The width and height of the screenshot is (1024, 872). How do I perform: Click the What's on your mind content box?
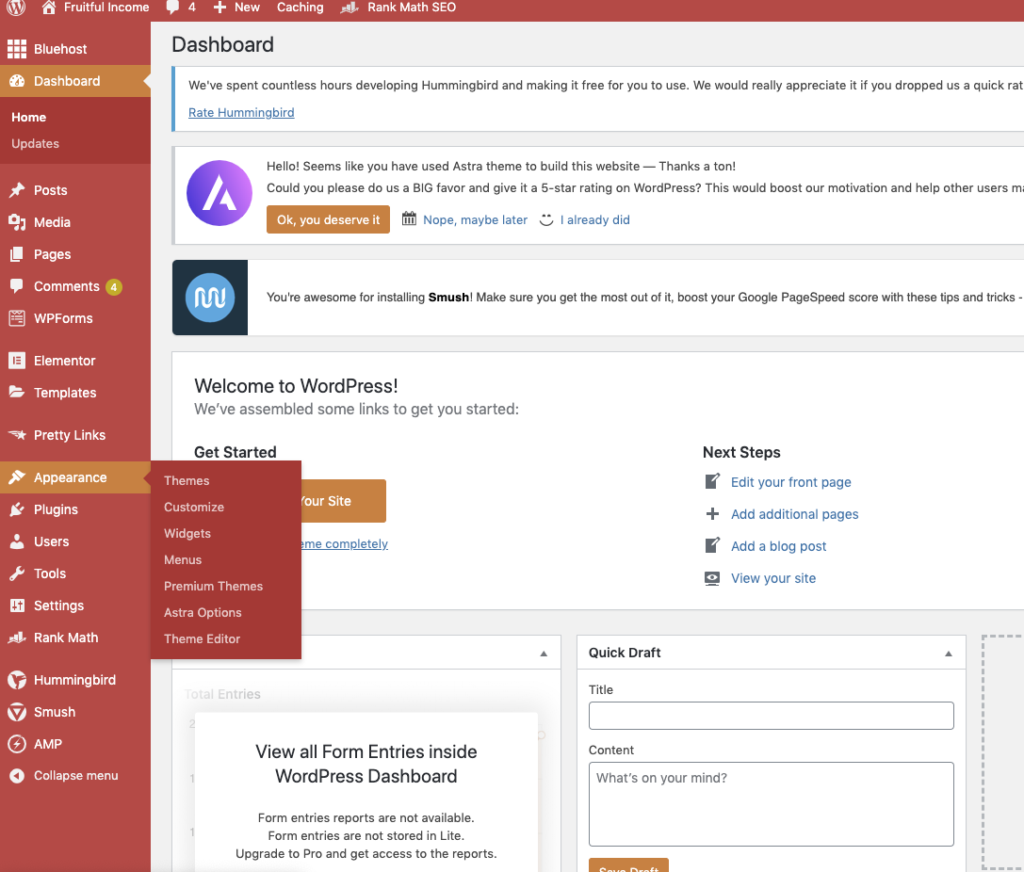click(x=771, y=804)
